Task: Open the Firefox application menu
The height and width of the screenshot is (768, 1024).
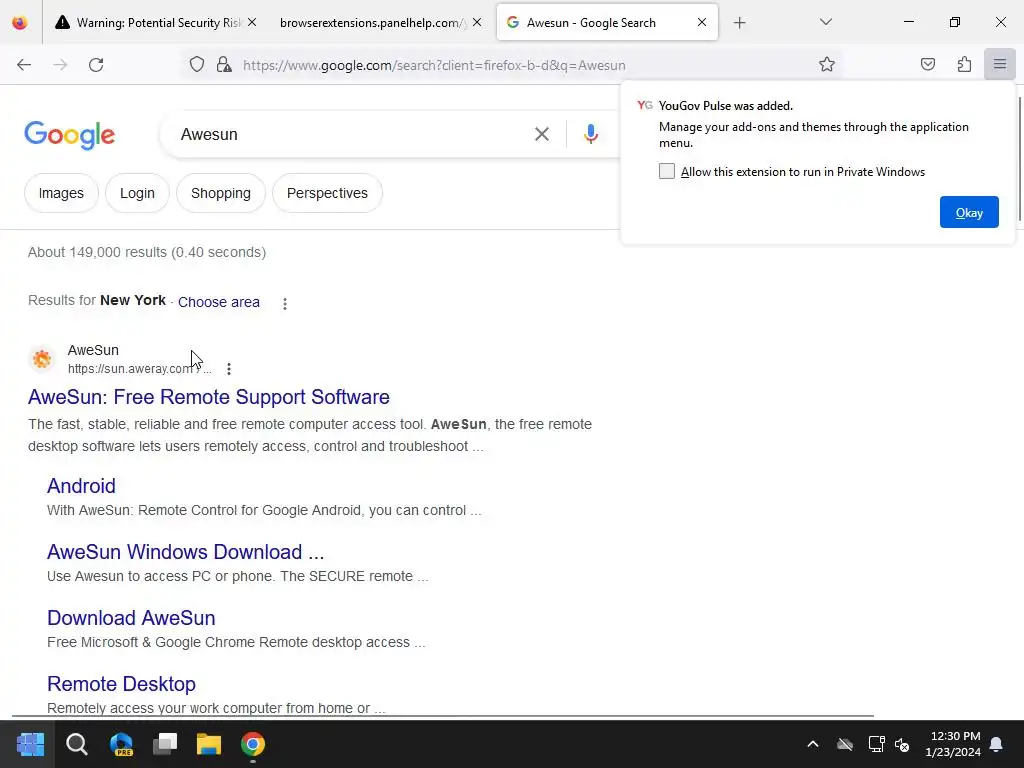Action: 1000,64
